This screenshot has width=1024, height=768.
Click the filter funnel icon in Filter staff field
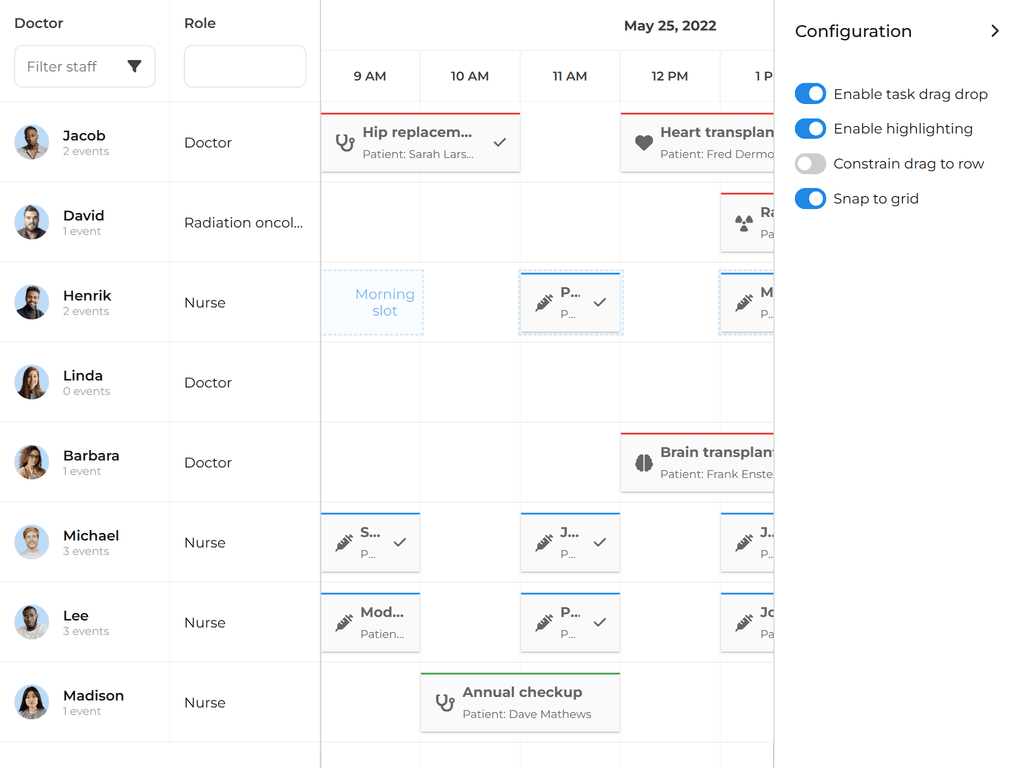click(x=136, y=66)
